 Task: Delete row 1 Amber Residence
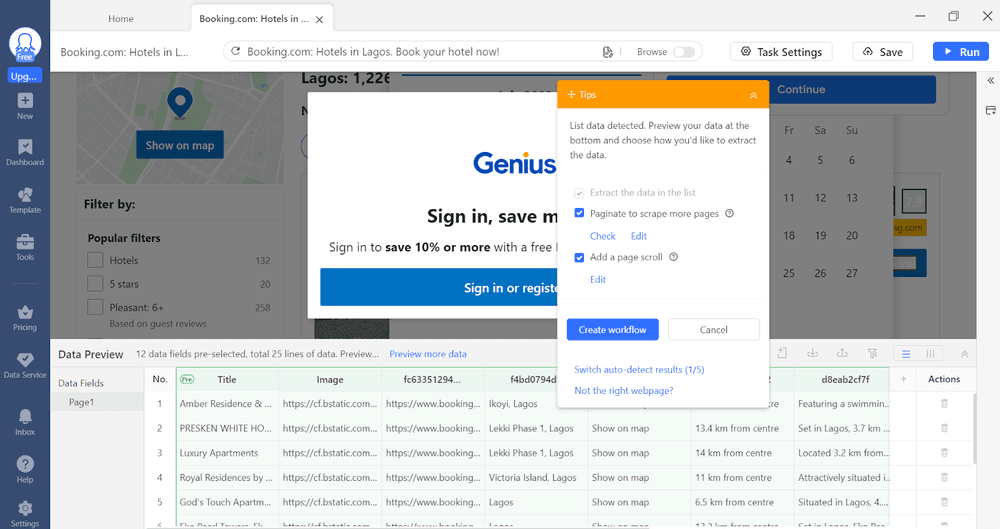click(x=945, y=403)
